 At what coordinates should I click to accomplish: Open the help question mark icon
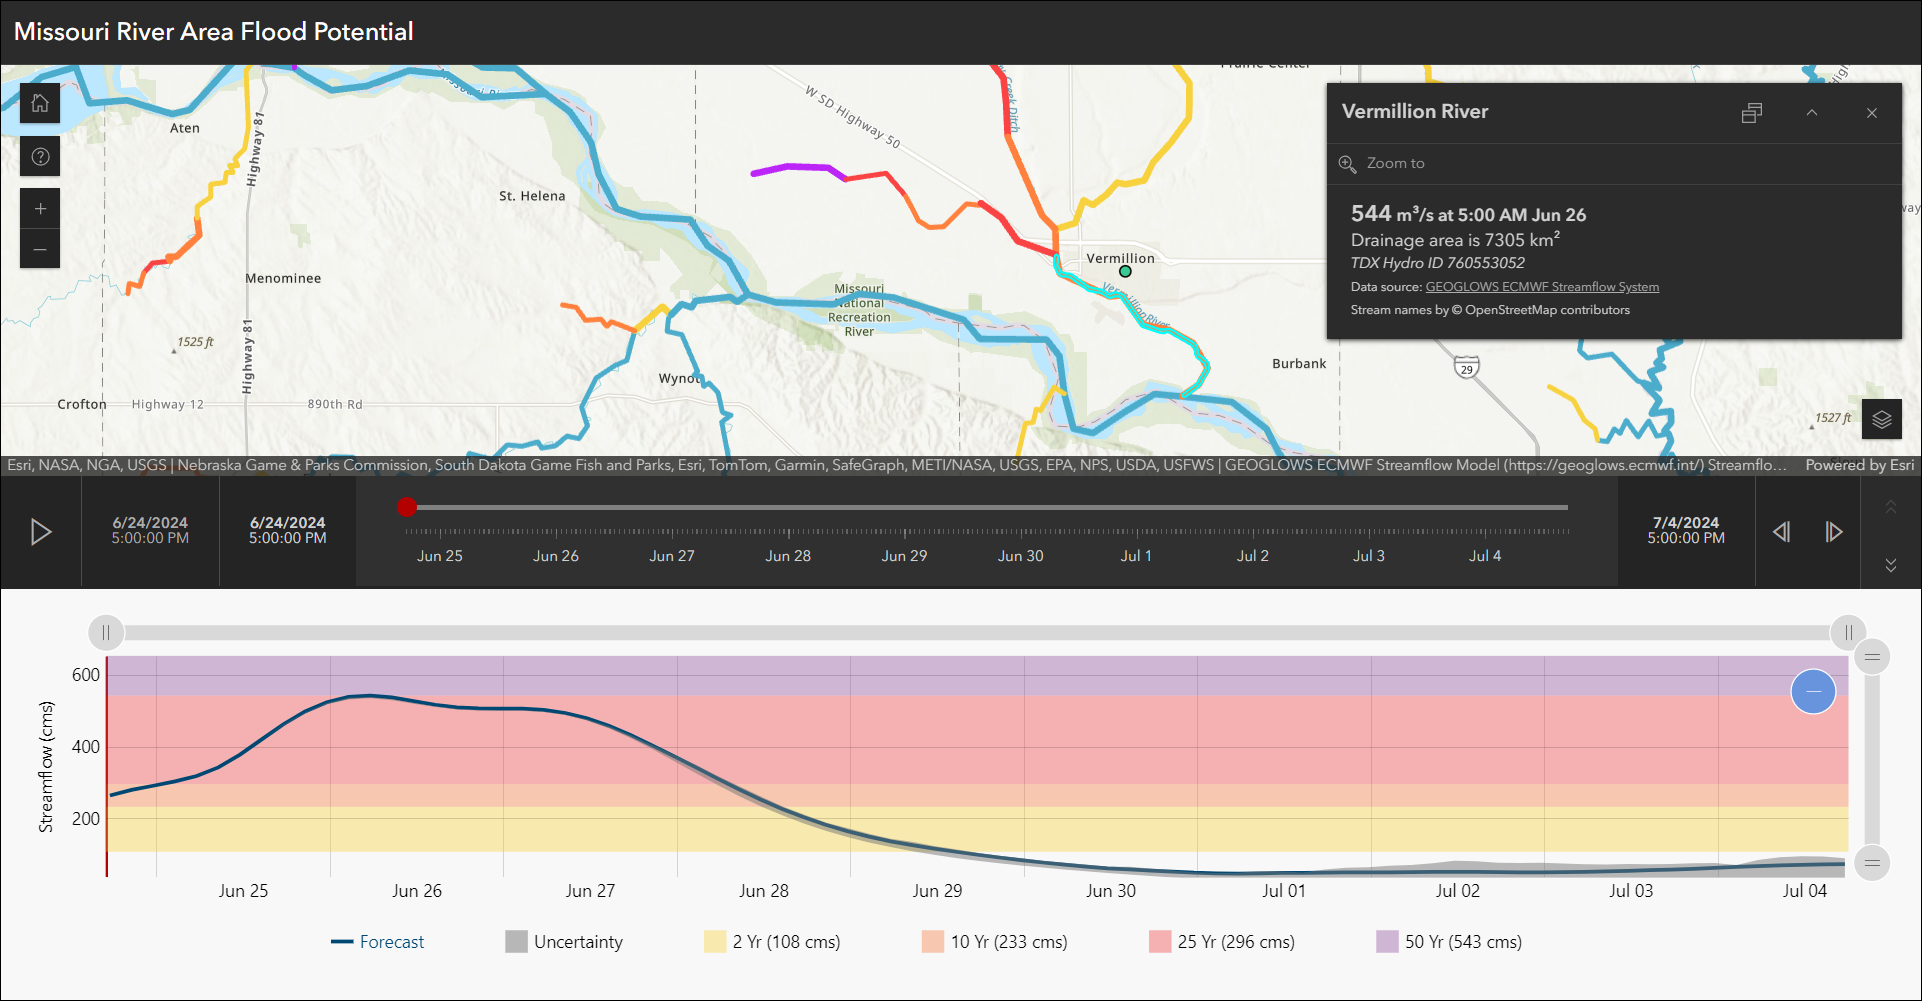pyautogui.click(x=40, y=156)
